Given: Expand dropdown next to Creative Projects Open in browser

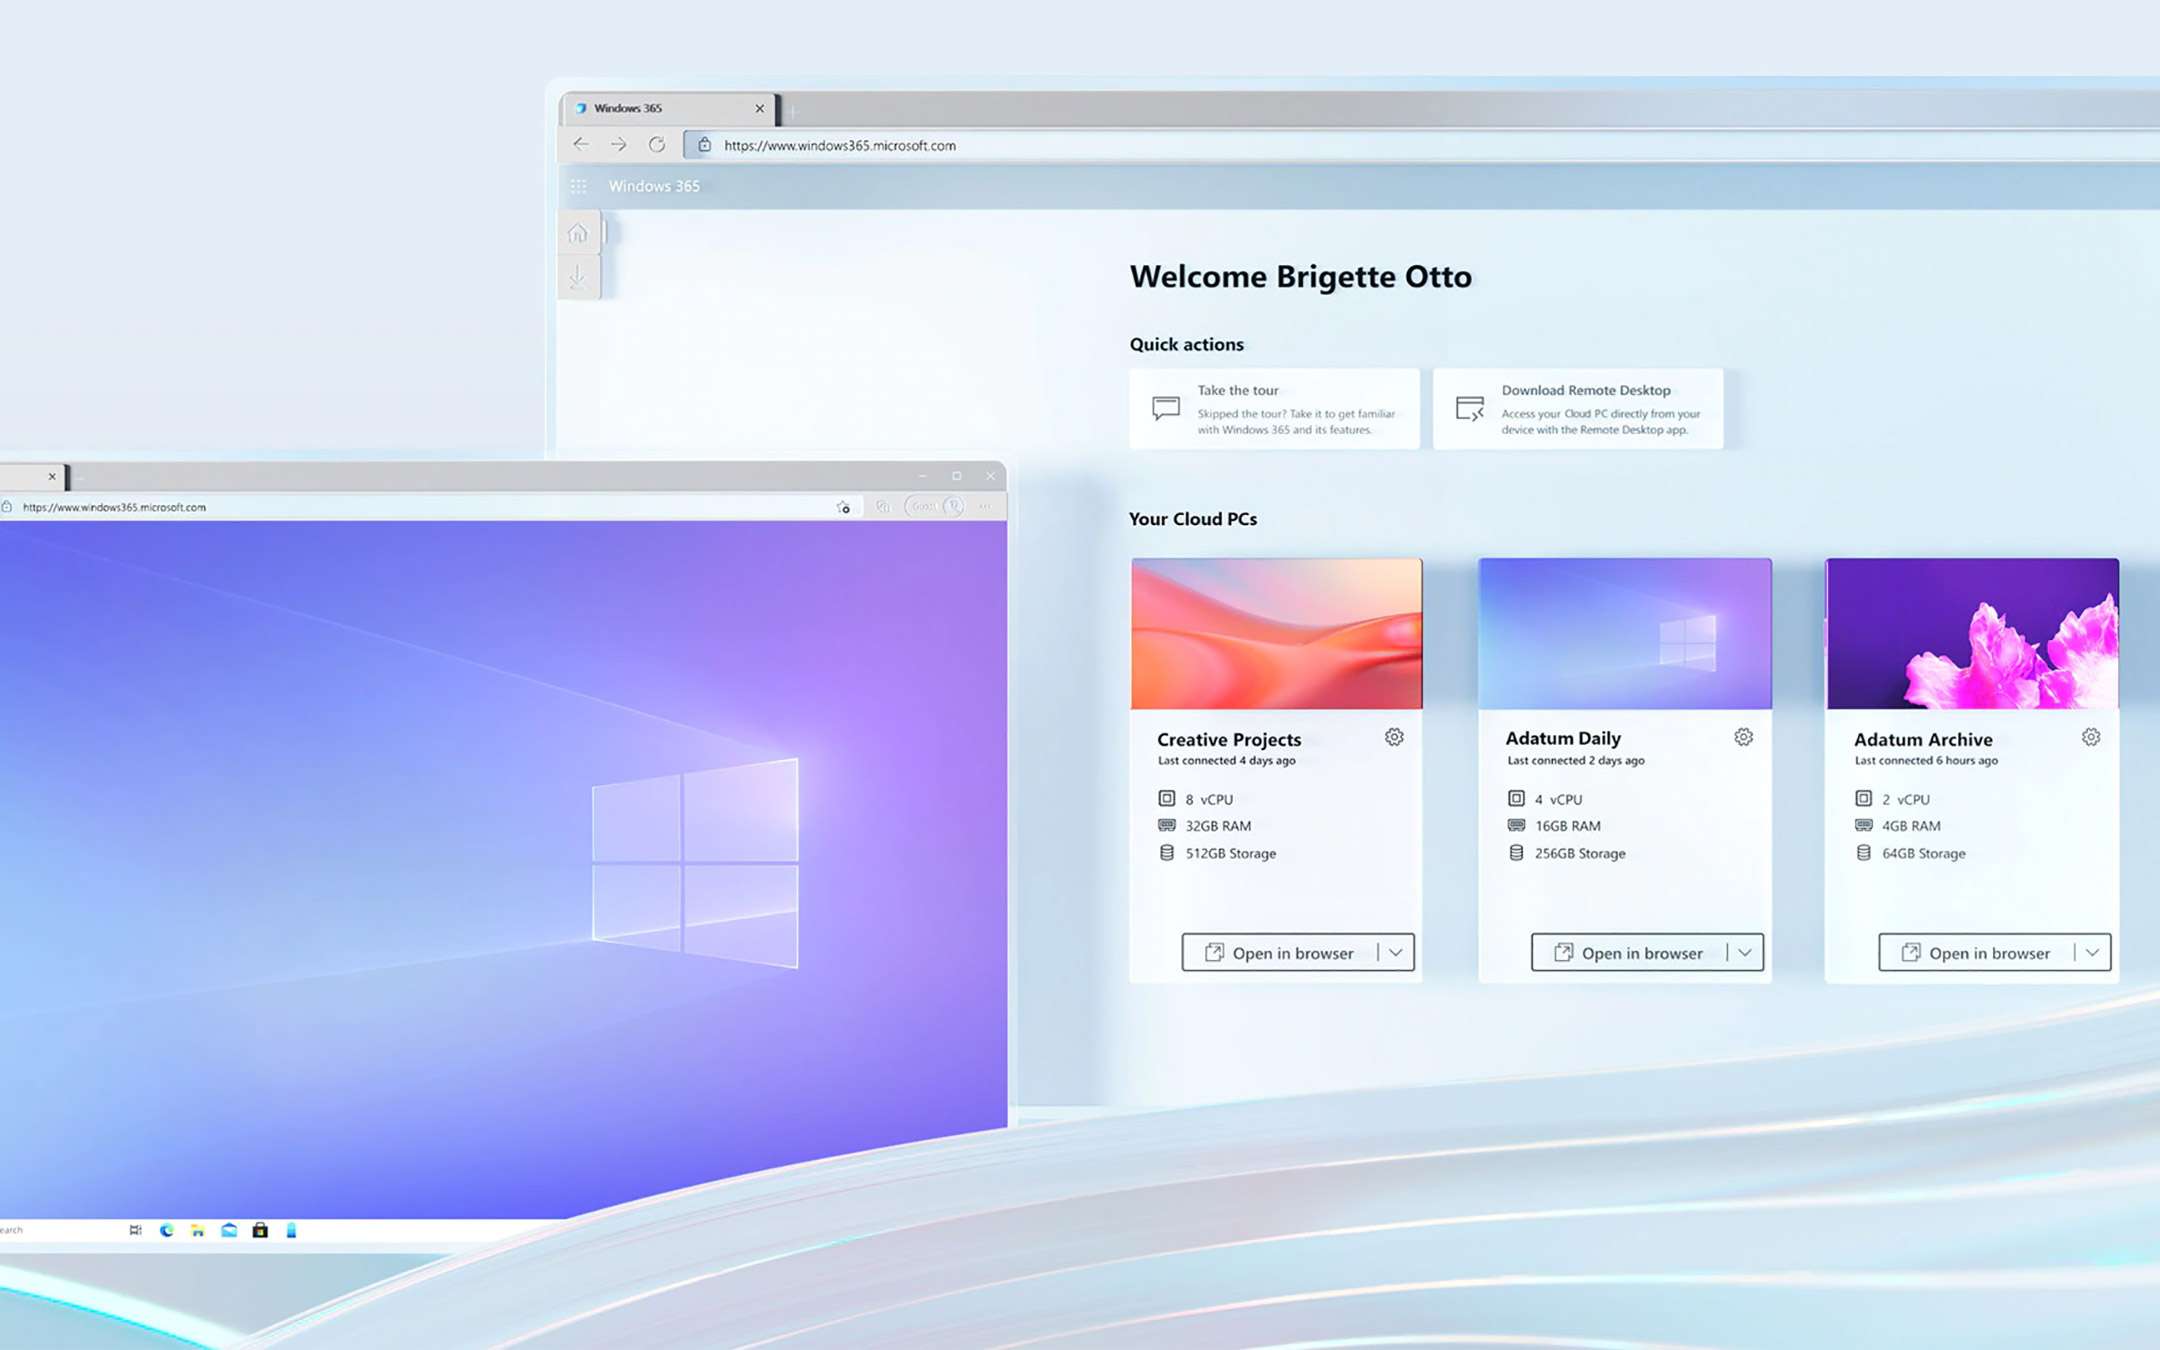Looking at the screenshot, I should pyautogui.click(x=1396, y=953).
